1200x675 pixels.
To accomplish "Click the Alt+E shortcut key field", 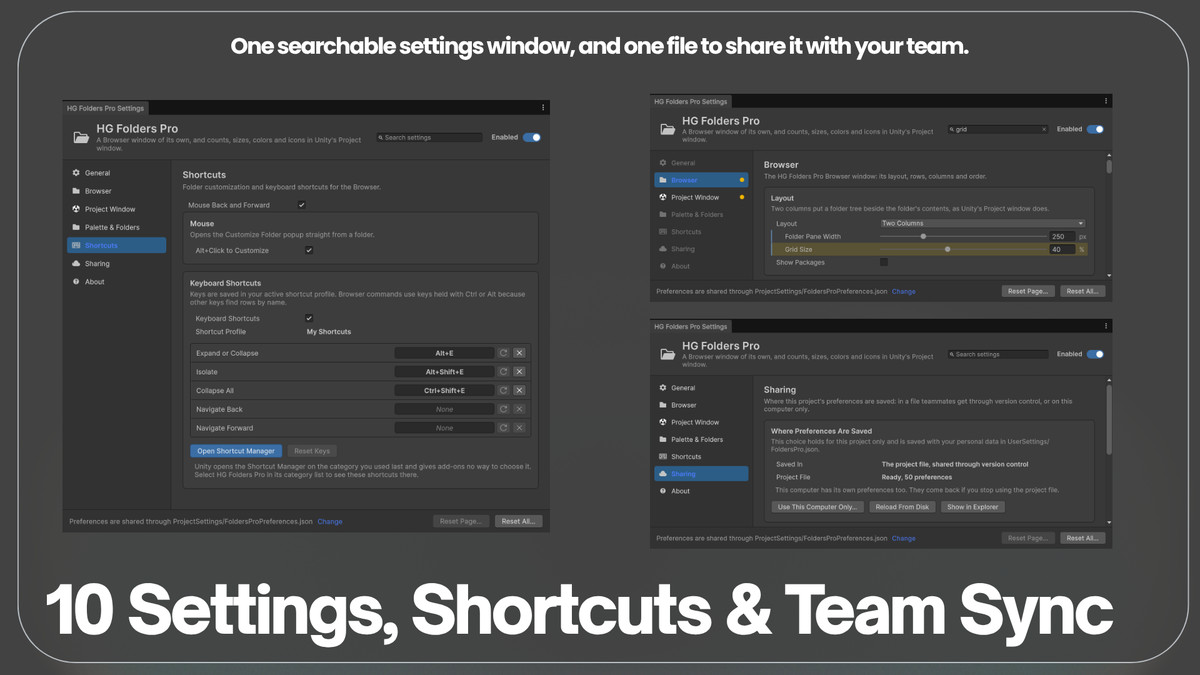I will pos(444,353).
